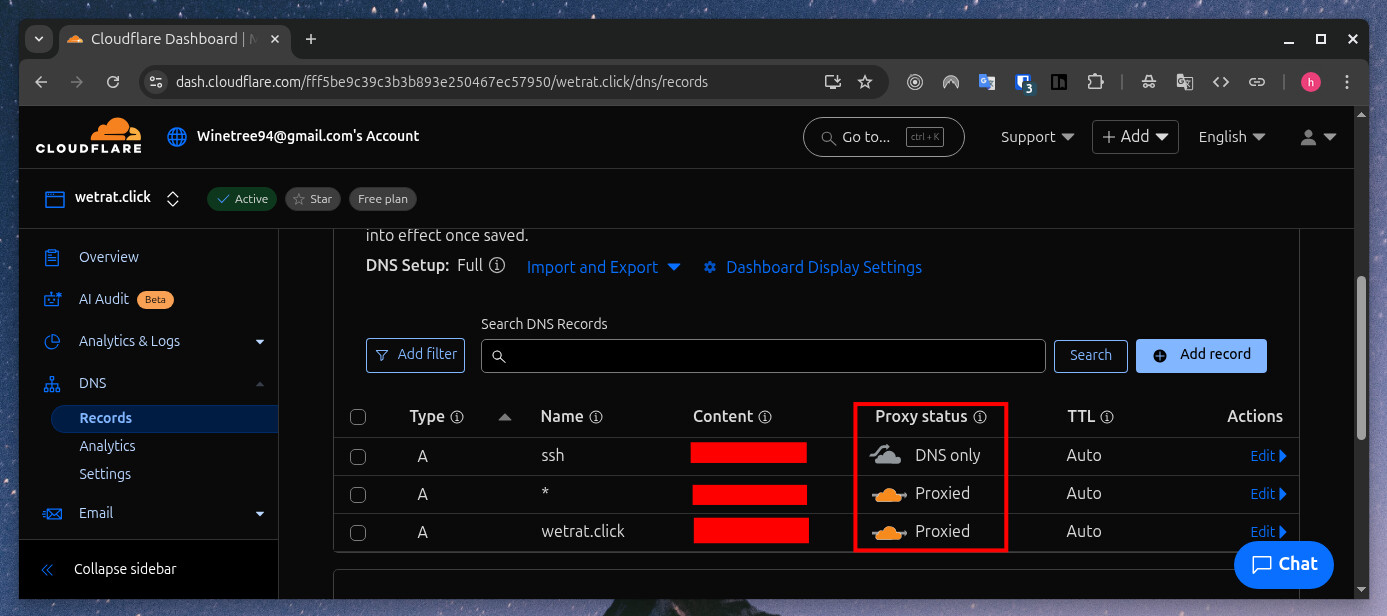Click the page vertical scrollbar

[1360, 359]
